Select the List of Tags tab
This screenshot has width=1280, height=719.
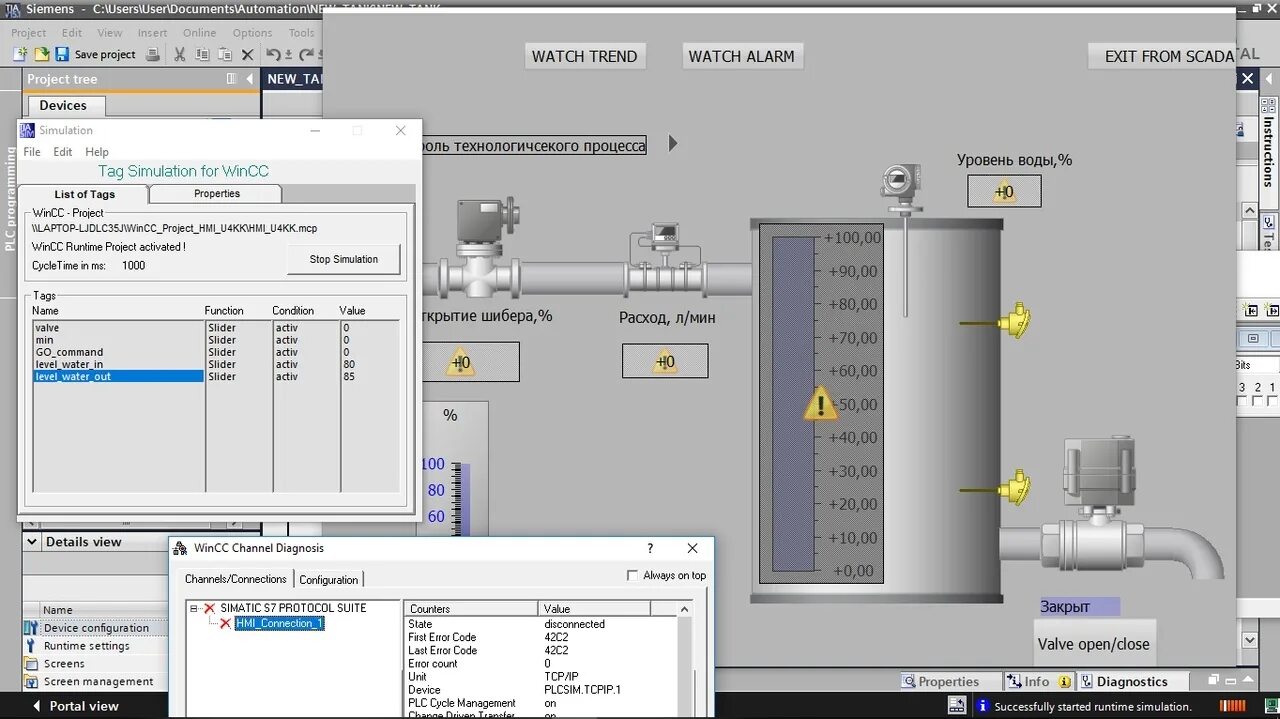click(x=84, y=194)
